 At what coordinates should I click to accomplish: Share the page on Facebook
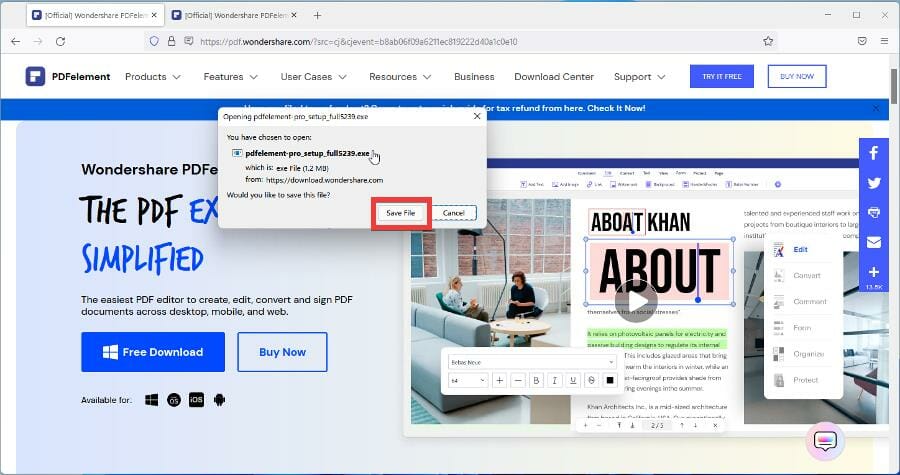click(x=874, y=153)
